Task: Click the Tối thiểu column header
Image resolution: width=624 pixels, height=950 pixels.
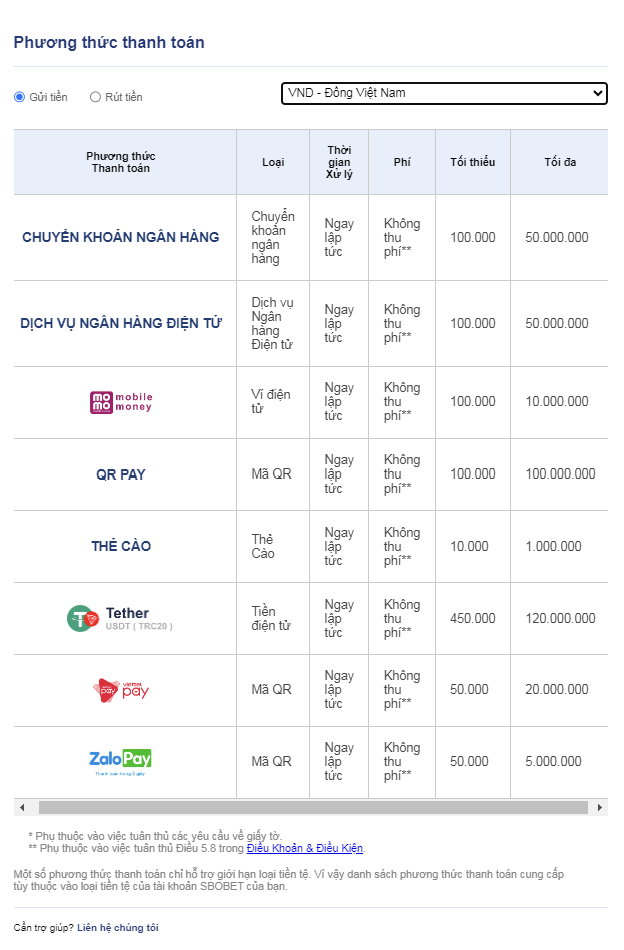Action: 473,162
